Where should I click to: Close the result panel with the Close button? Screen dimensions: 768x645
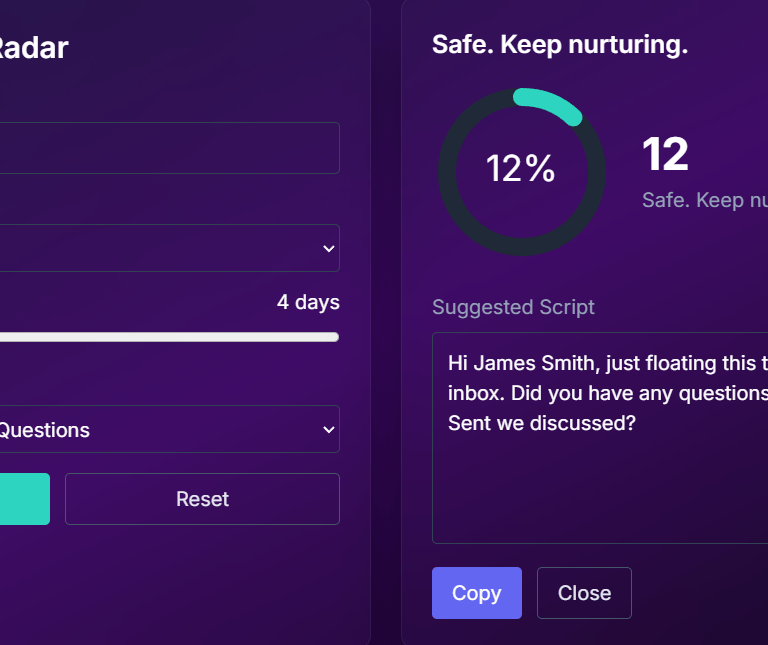[x=584, y=593]
